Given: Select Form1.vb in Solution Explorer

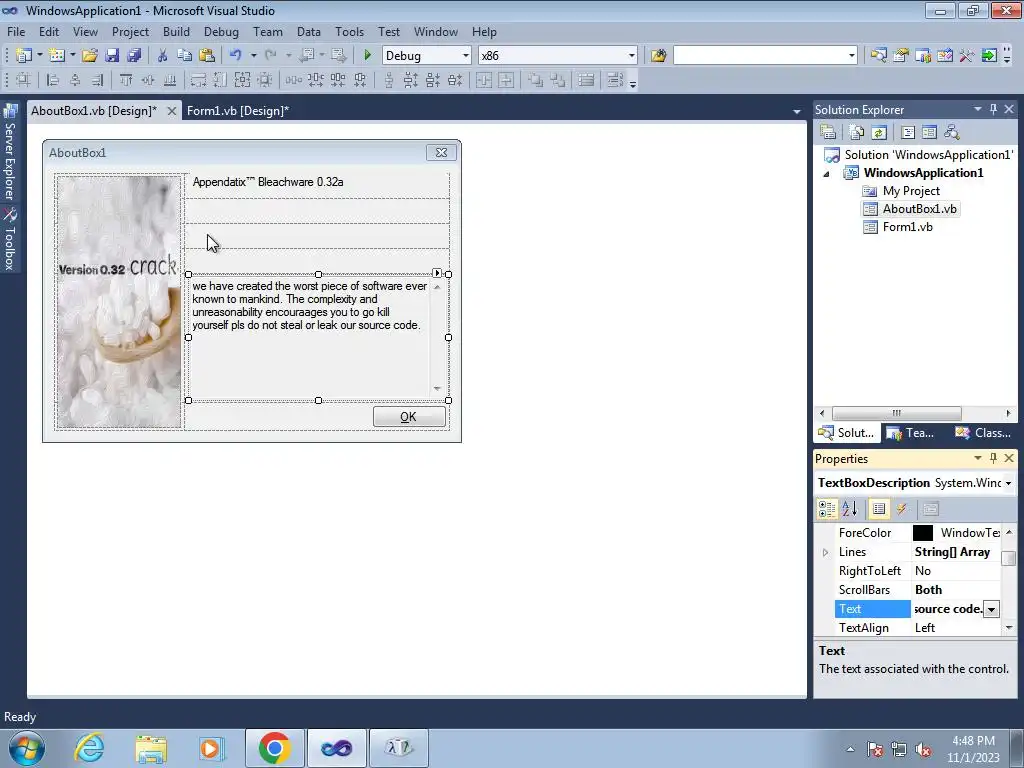Looking at the screenshot, I should 906,227.
